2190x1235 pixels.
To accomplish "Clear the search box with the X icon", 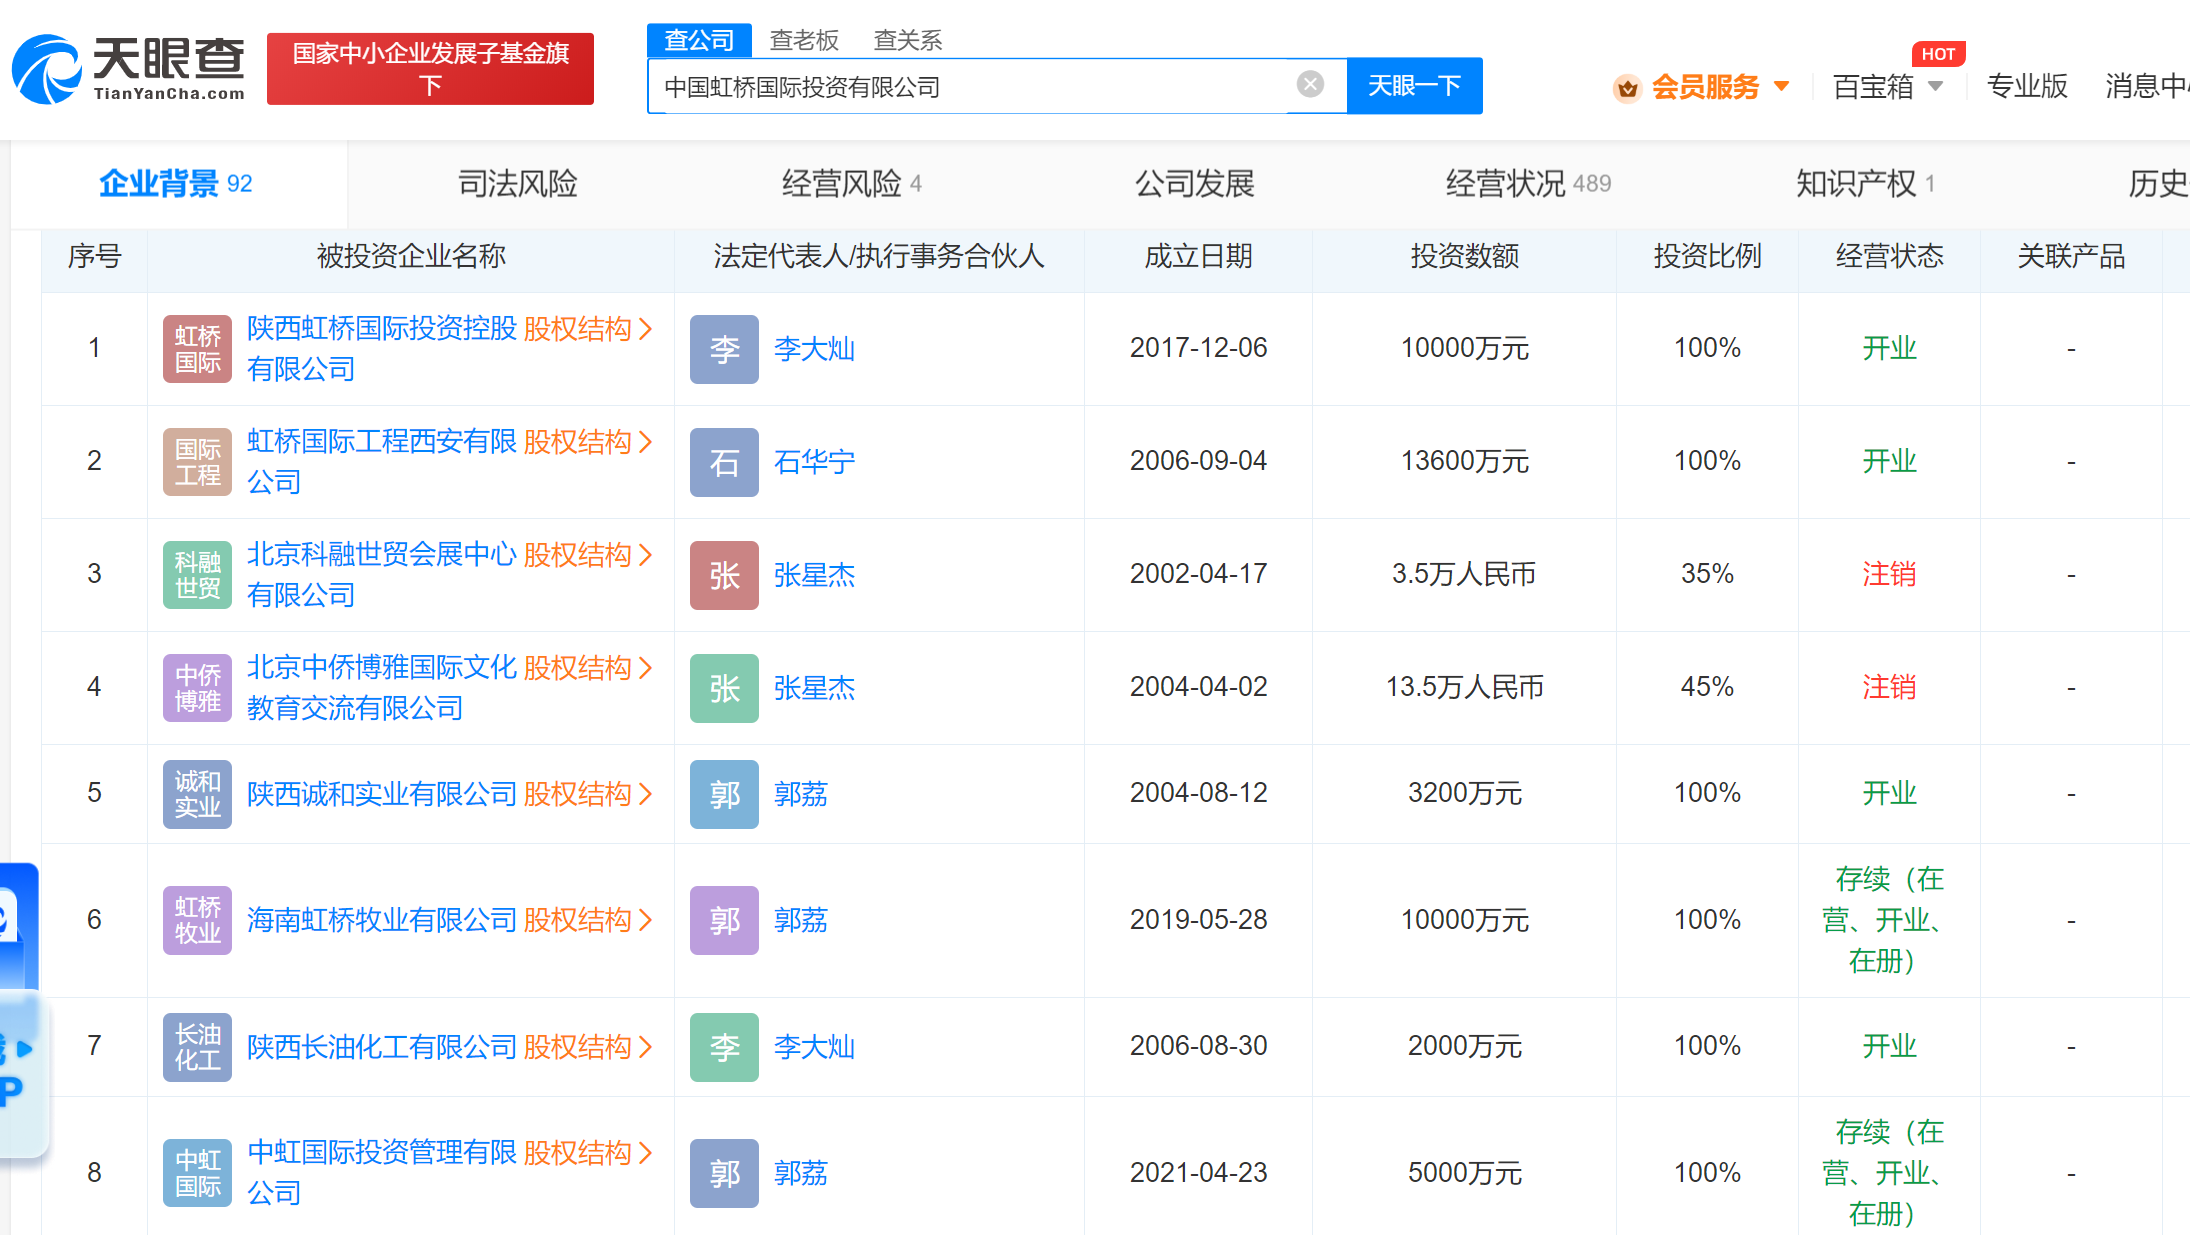I will coord(1310,85).
